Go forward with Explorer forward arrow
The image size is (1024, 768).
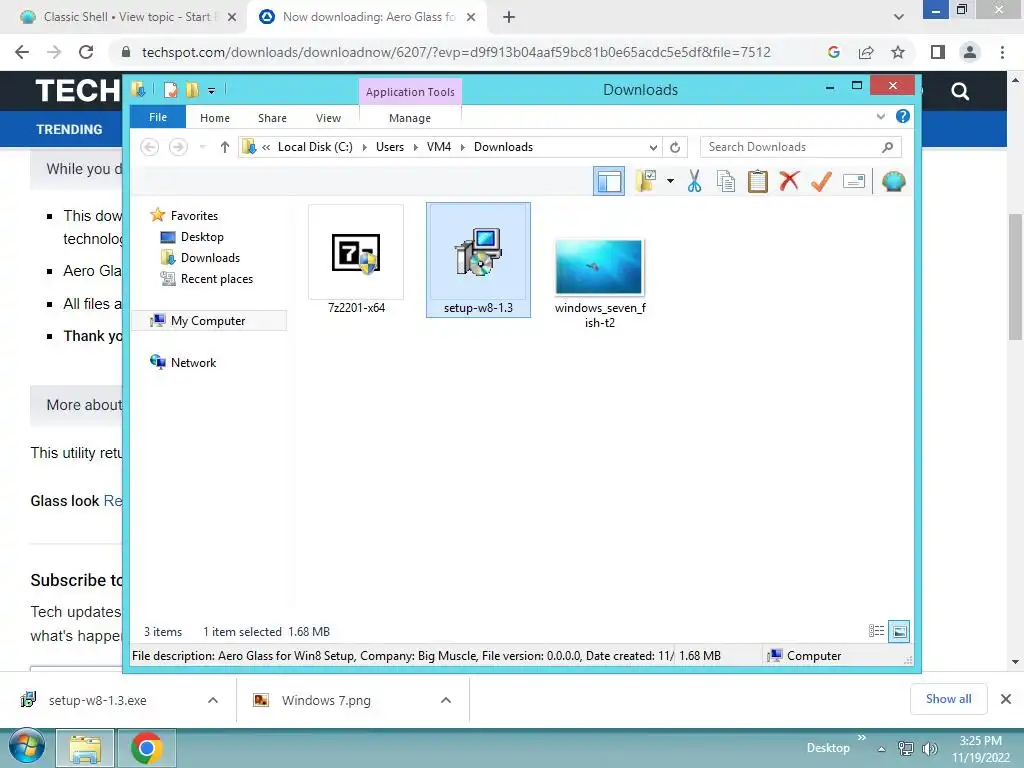click(x=178, y=147)
